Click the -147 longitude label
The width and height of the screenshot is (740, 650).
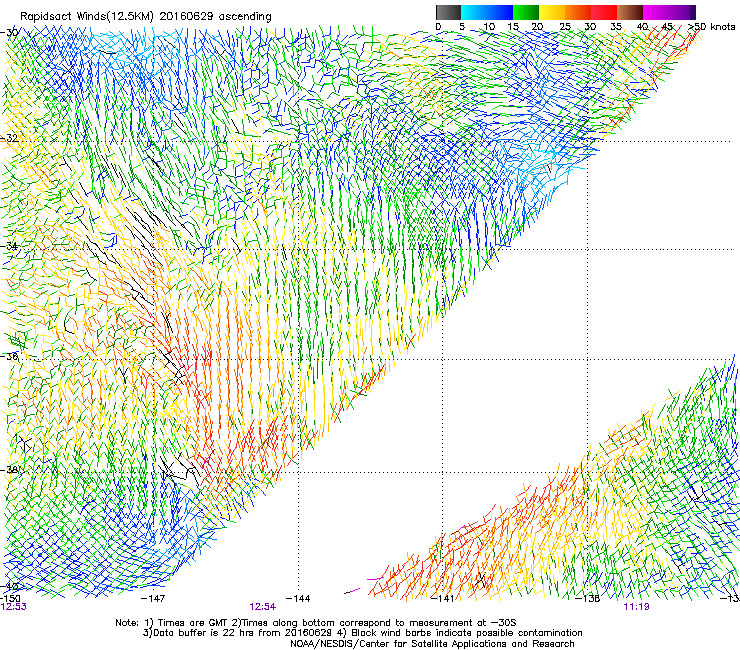153,598
